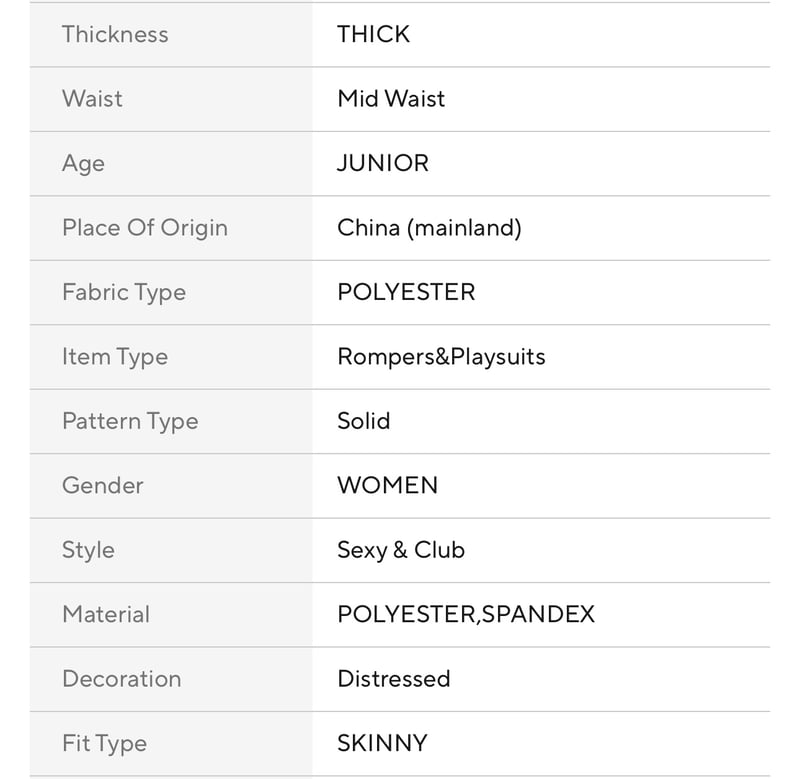Viewport: 800px width, 779px height.
Task: Click the Fabric Type label
Action: point(124,293)
